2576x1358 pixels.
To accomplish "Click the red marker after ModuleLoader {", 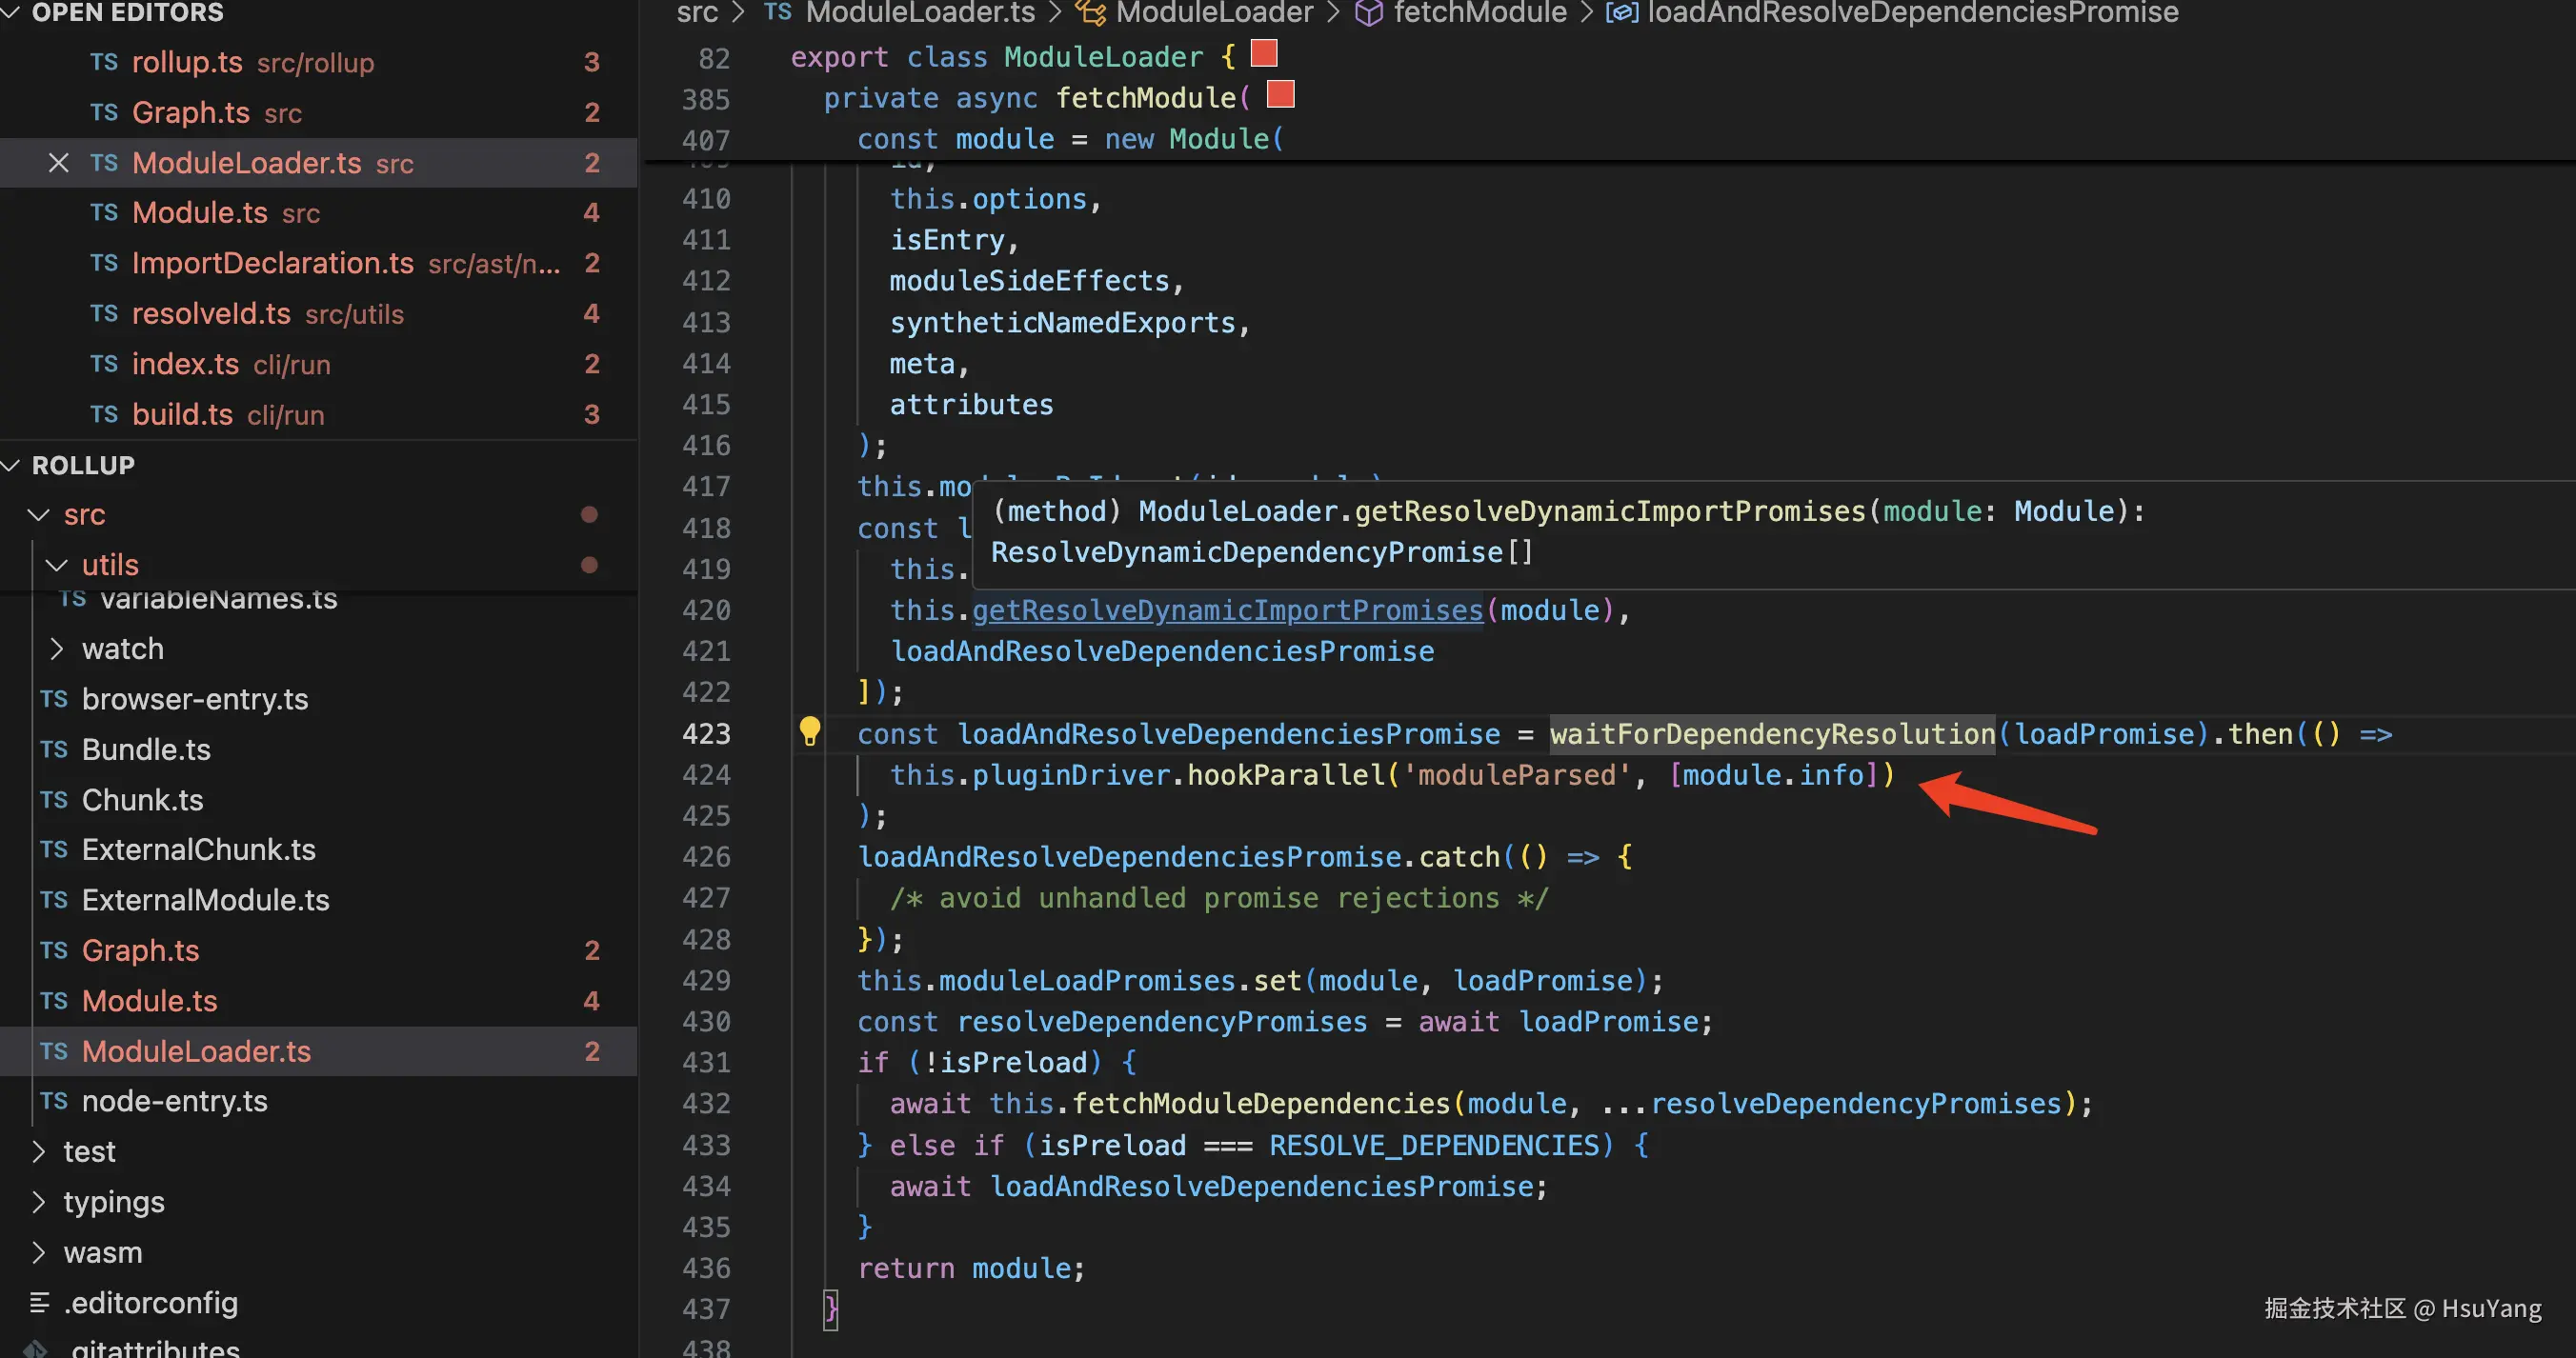I will click(x=1264, y=53).
